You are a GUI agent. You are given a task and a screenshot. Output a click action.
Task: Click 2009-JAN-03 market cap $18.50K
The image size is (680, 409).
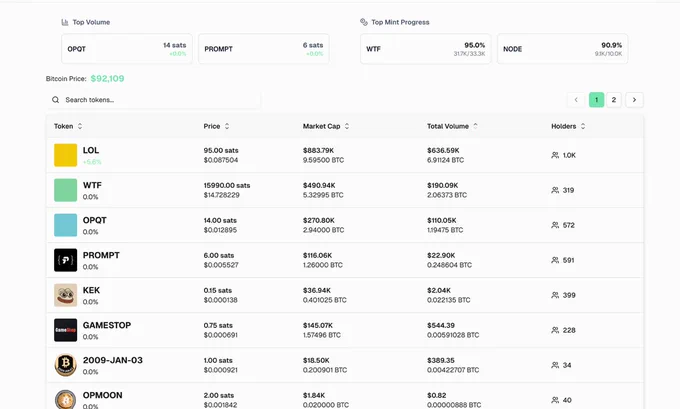[x=316, y=360]
